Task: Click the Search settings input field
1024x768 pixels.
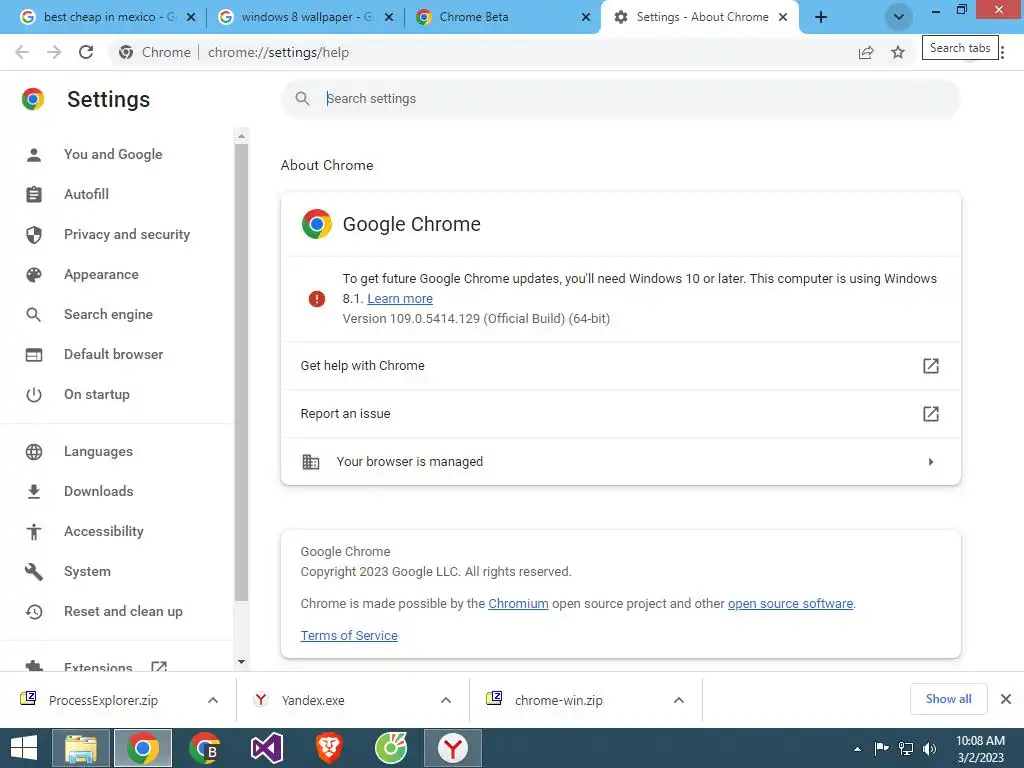Action: [620, 99]
